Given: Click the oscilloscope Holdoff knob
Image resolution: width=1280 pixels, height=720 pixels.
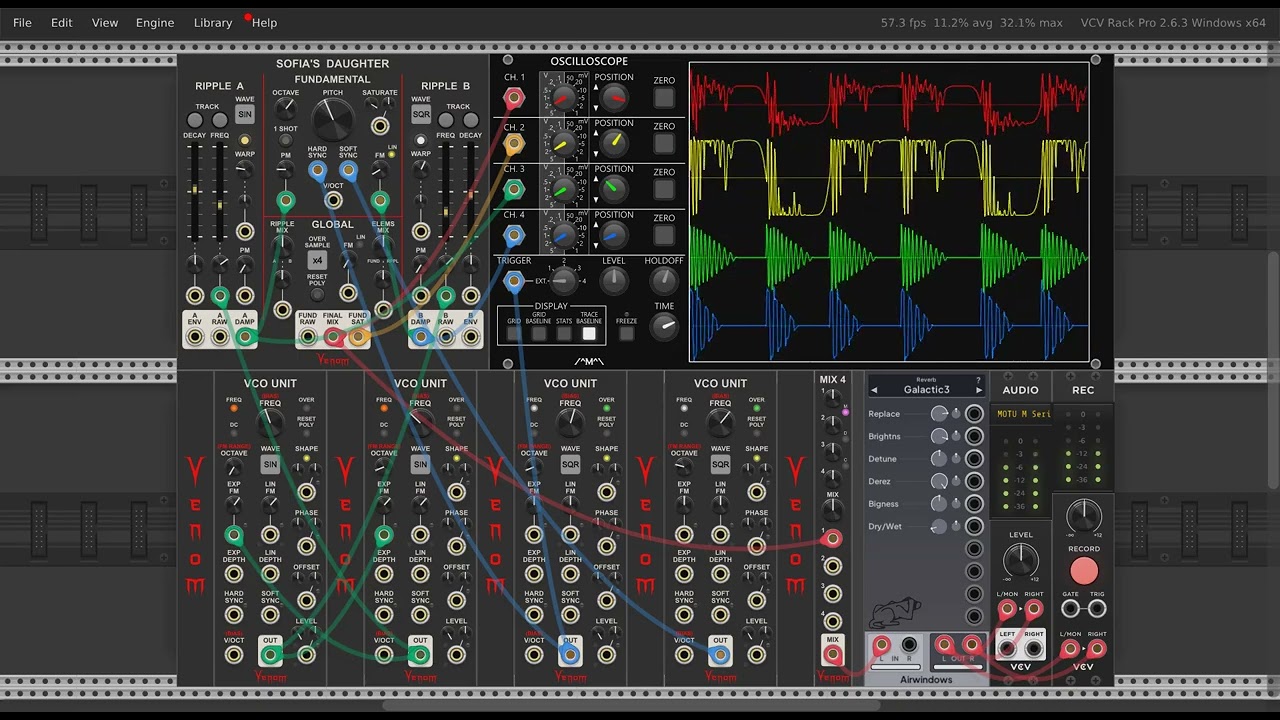Looking at the screenshot, I should tap(663, 282).
